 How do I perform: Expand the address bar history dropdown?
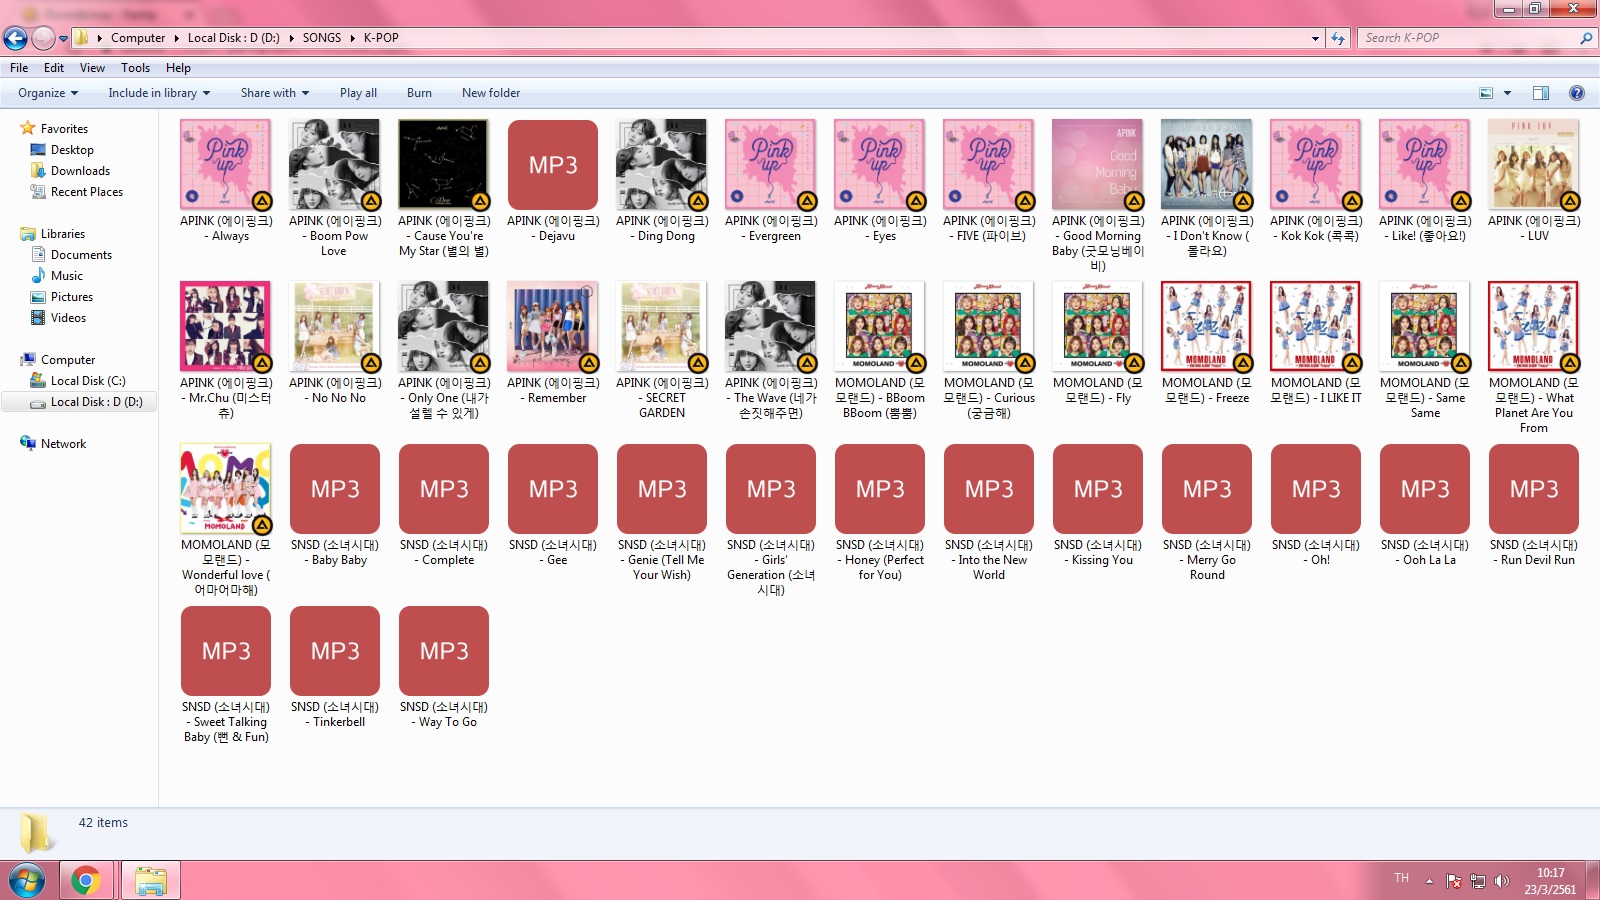pyautogui.click(x=1315, y=38)
